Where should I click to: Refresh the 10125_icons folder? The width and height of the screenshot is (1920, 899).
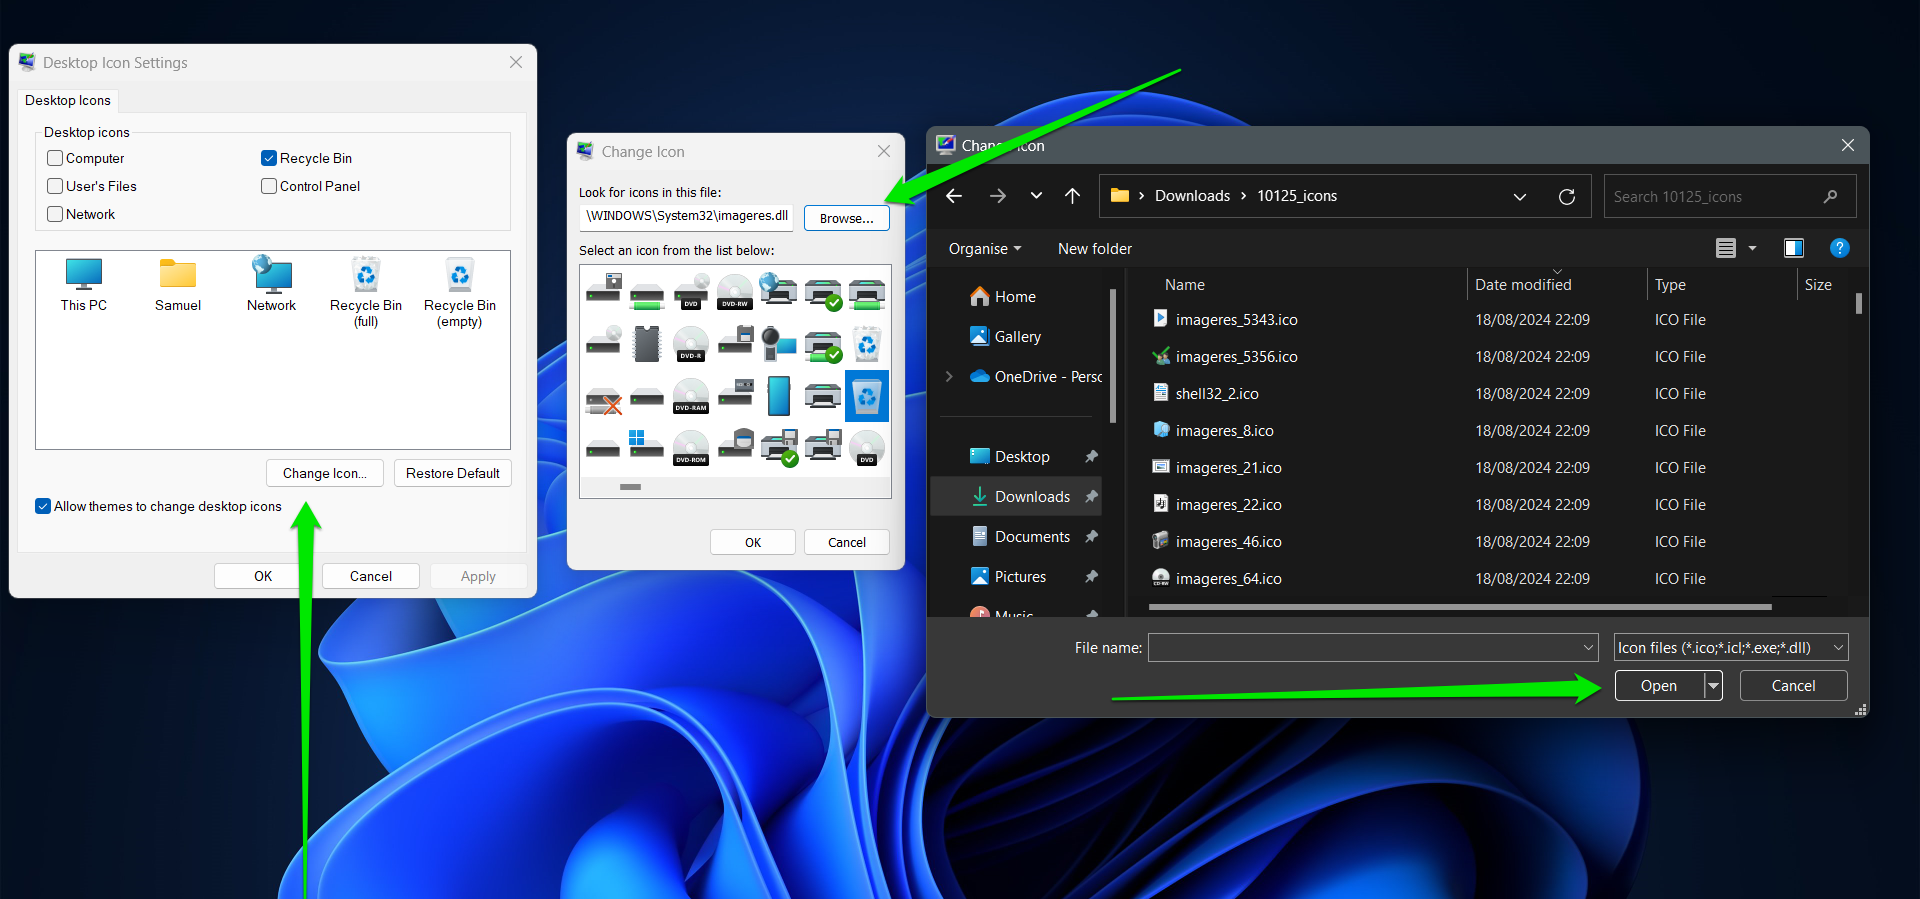pyautogui.click(x=1567, y=196)
